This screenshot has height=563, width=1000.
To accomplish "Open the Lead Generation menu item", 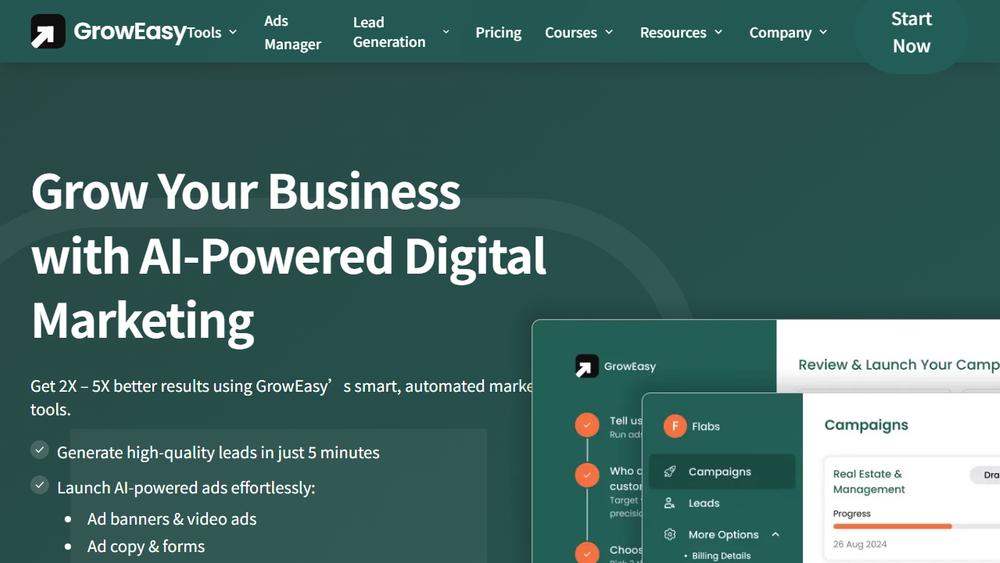I will pyautogui.click(x=389, y=32).
